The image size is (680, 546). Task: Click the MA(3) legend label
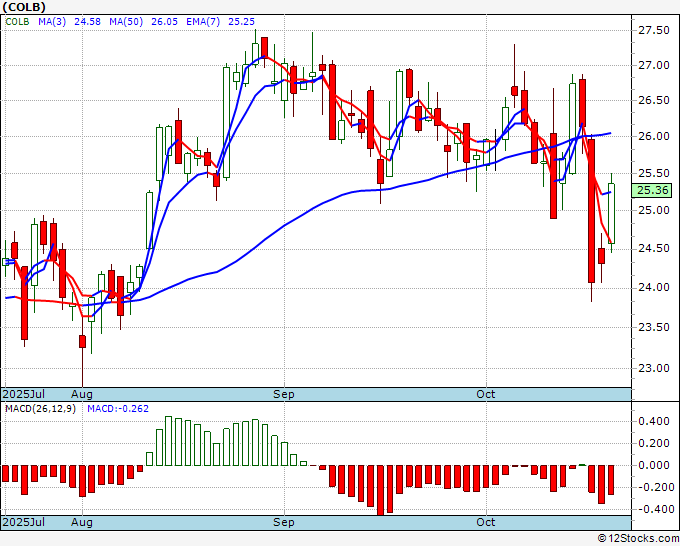click(52, 22)
